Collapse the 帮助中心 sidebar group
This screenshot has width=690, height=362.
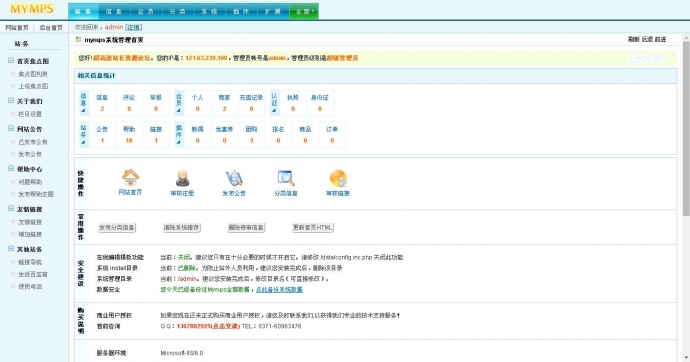(11, 168)
